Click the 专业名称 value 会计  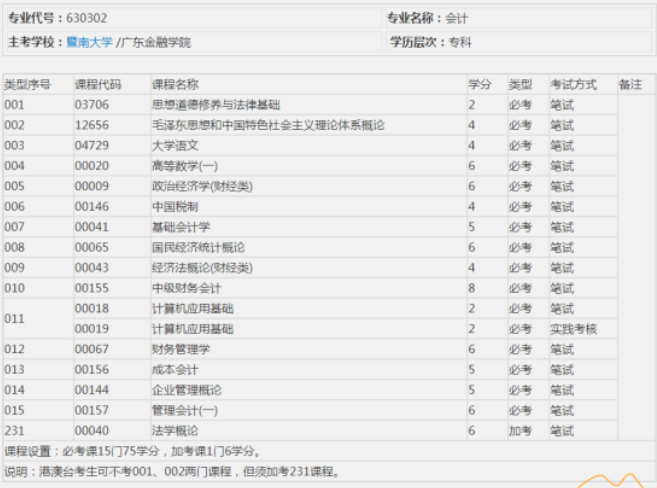click(456, 18)
